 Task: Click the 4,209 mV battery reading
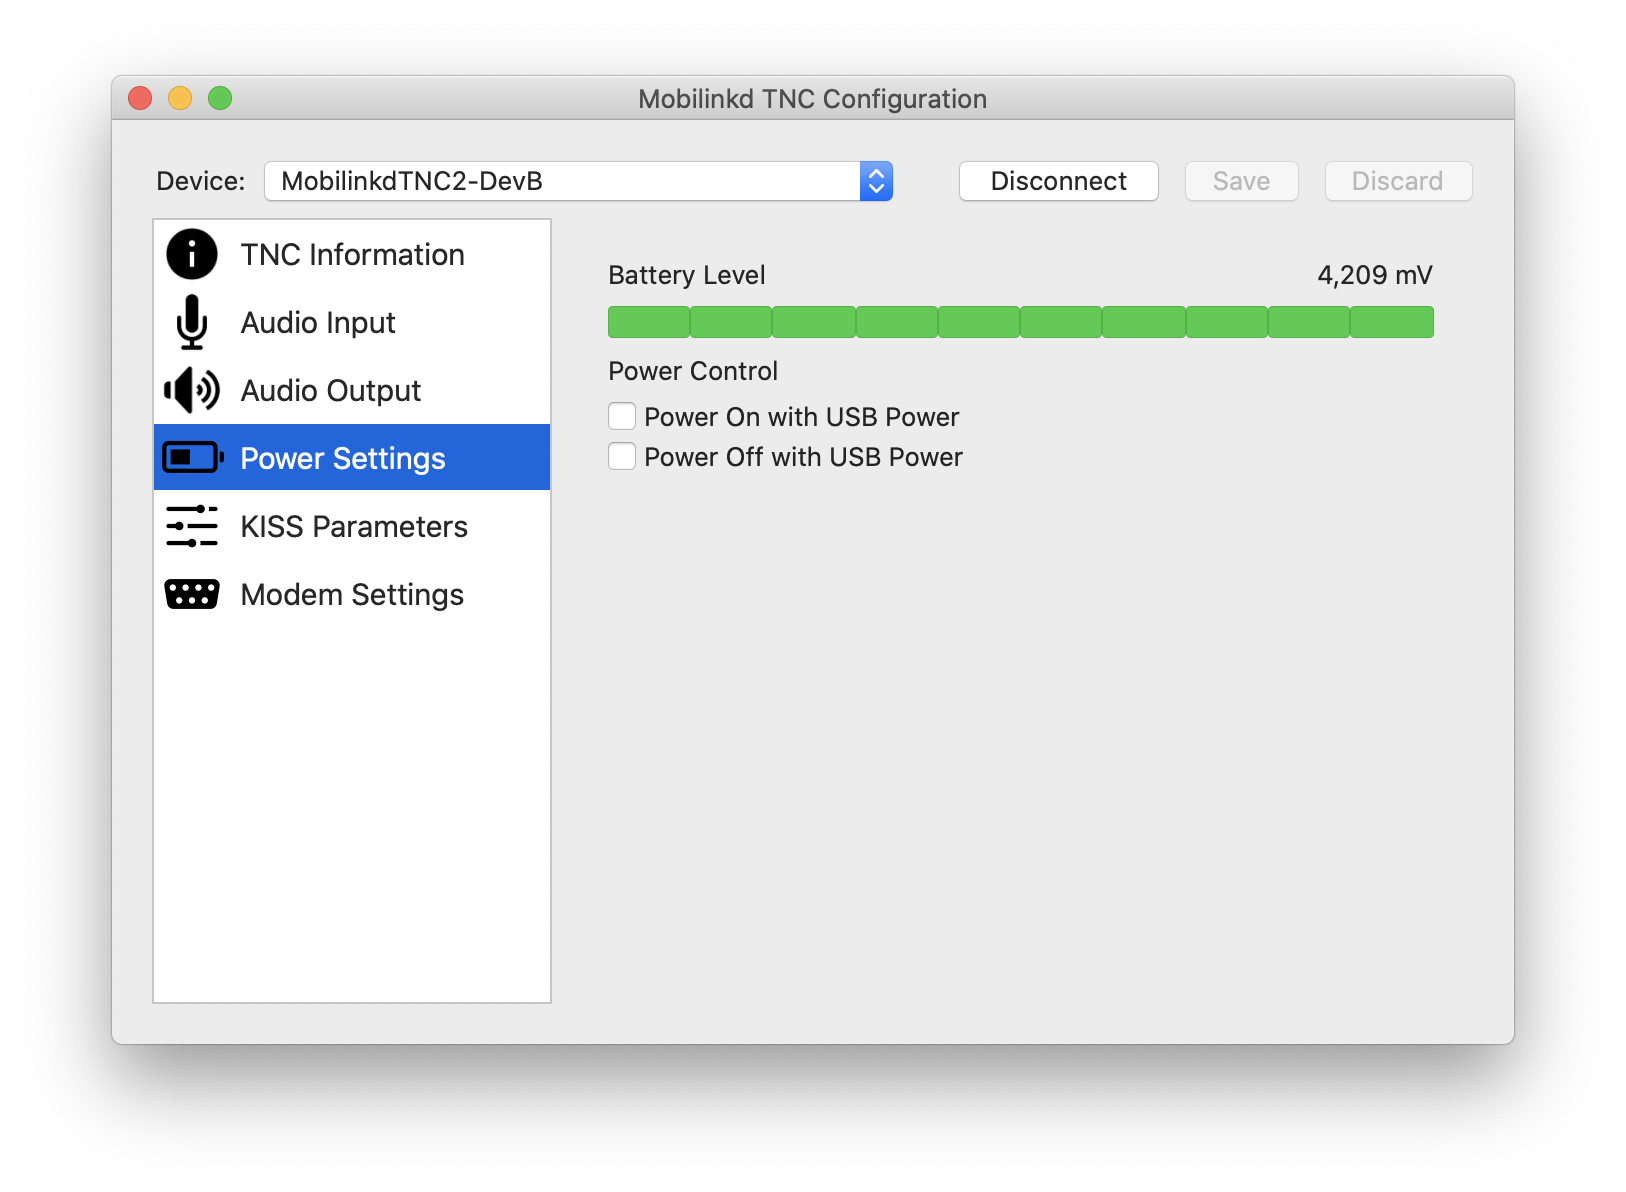(x=1375, y=275)
